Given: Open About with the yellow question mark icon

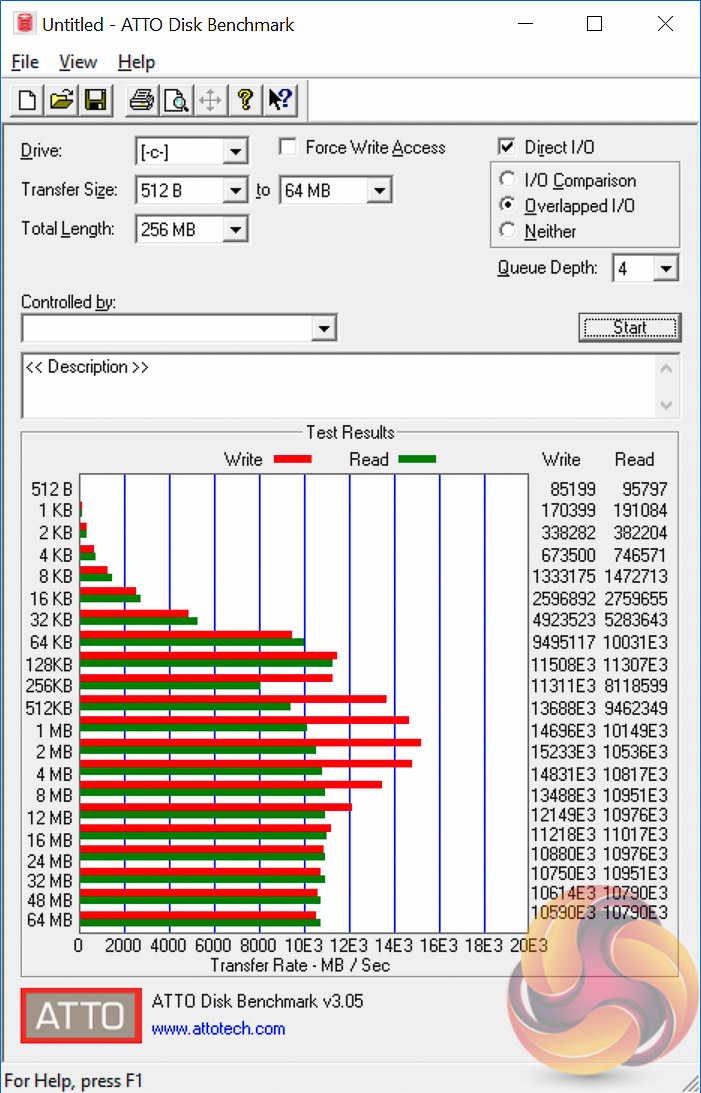Looking at the screenshot, I should pos(245,100).
